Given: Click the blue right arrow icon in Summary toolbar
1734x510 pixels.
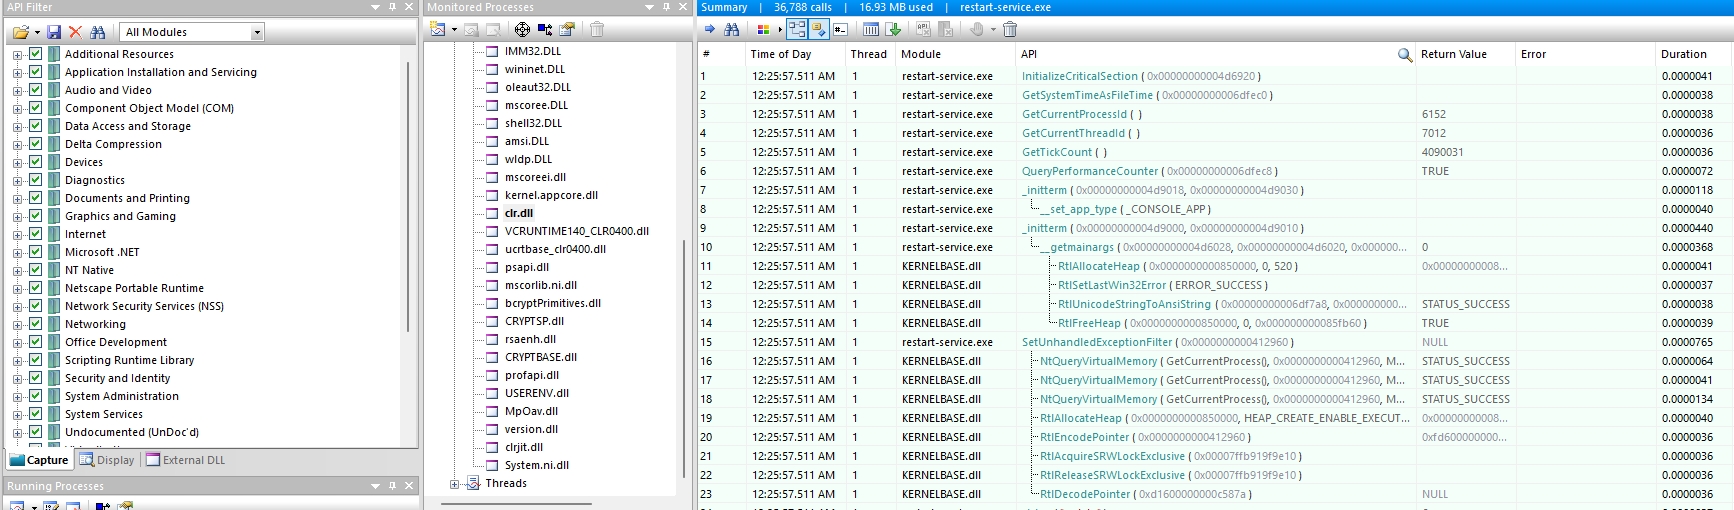Looking at the screenshot, I should coord(710,30).
